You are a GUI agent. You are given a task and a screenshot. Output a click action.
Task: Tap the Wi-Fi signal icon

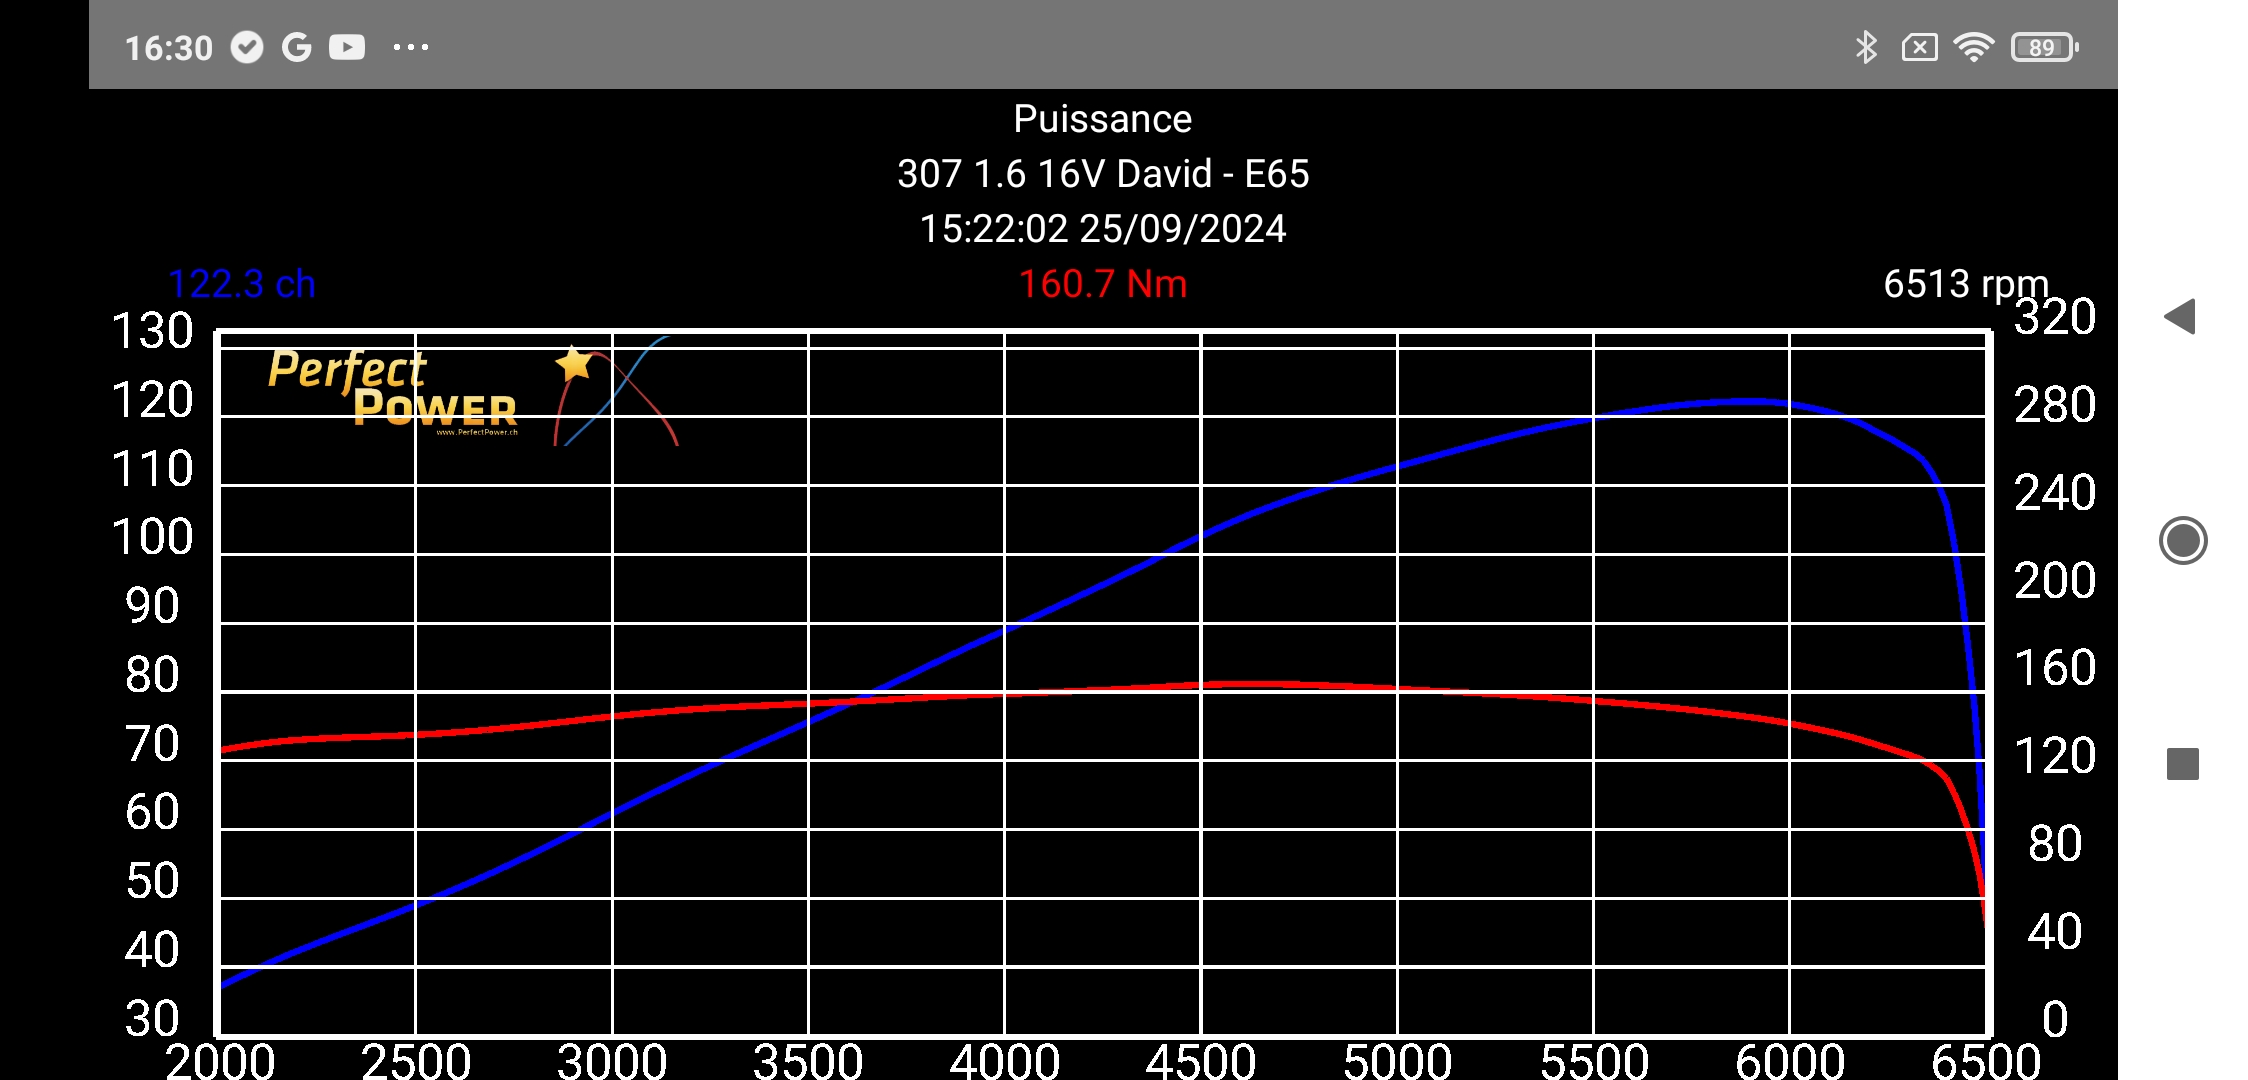pos(1973,47)
